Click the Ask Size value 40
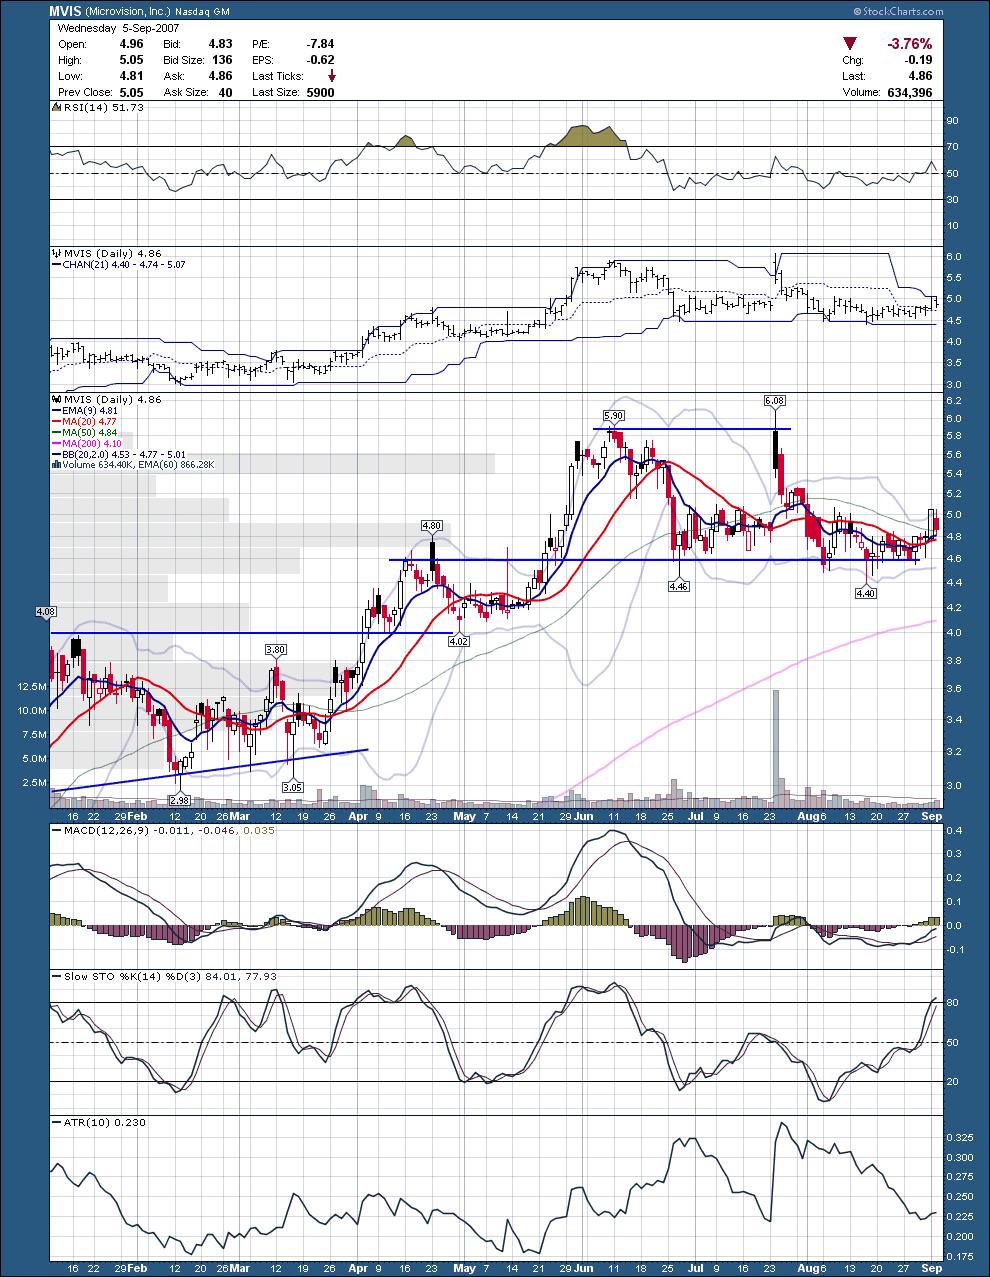This screenshot has height=1277, width=990. [x=225, y=92]
